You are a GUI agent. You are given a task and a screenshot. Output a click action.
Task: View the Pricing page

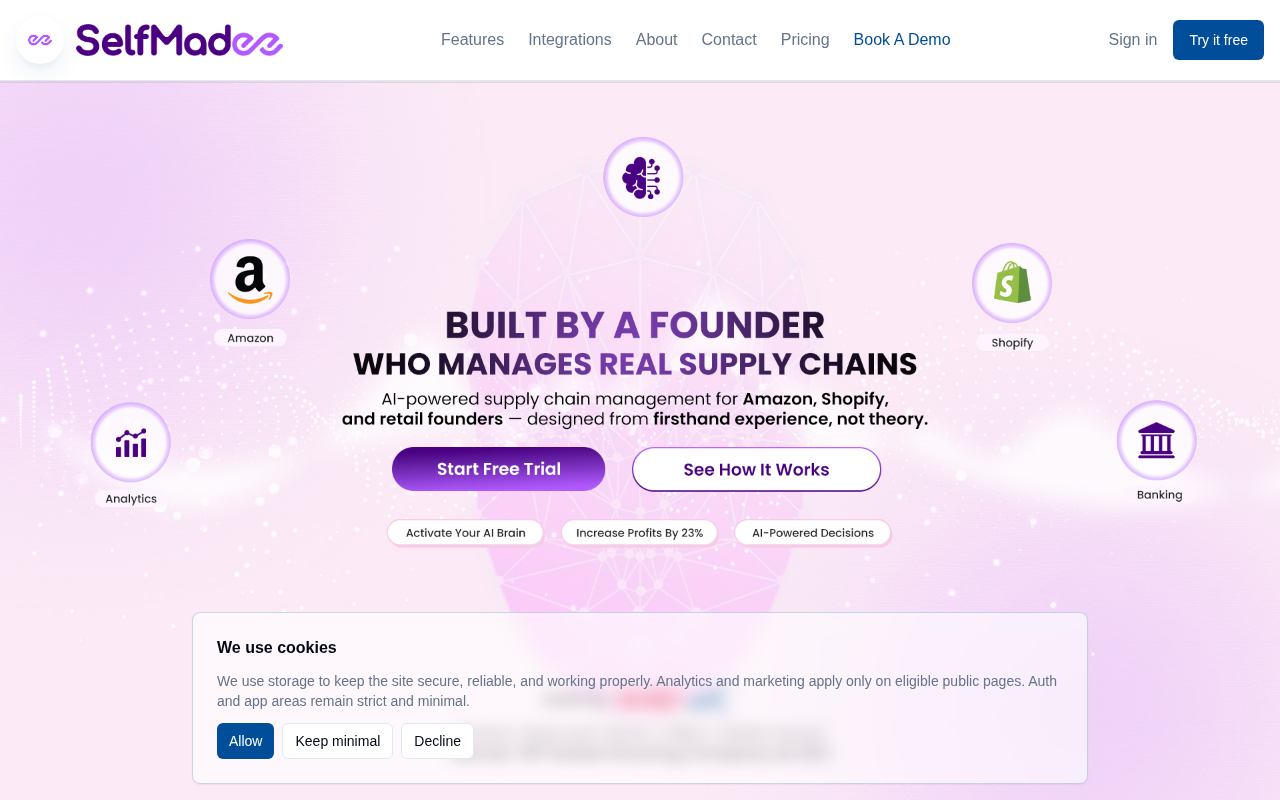[805, 40]
